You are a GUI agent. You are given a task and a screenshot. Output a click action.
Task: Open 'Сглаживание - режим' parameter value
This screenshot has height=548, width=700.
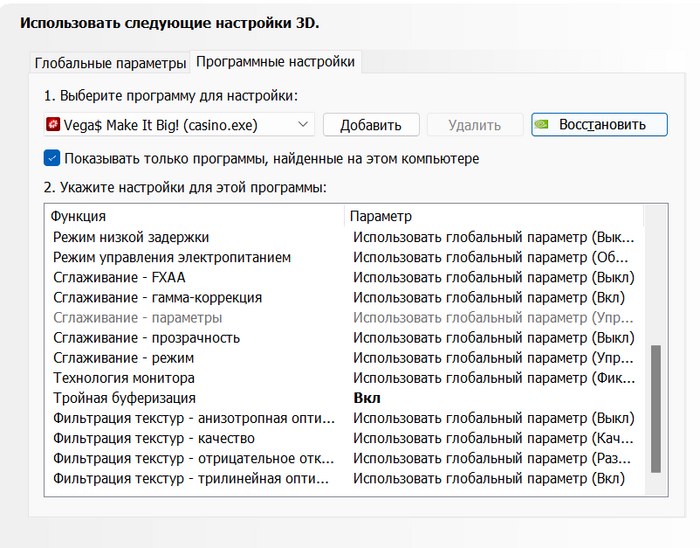pyautogui.click(x=493, y=358)
